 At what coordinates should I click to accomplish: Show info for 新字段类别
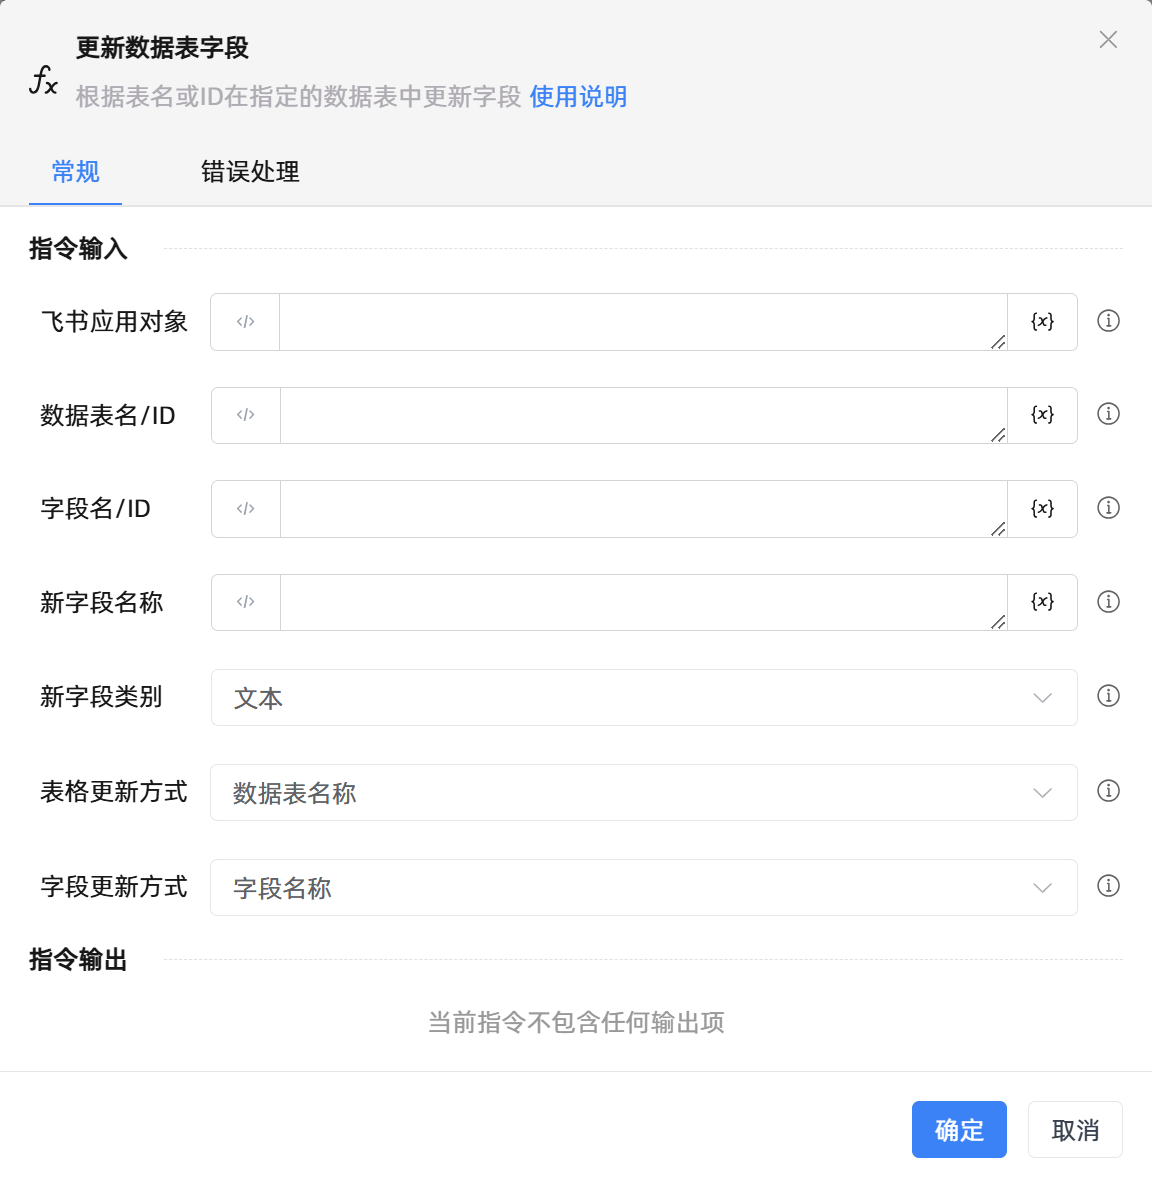point(1108,696)
